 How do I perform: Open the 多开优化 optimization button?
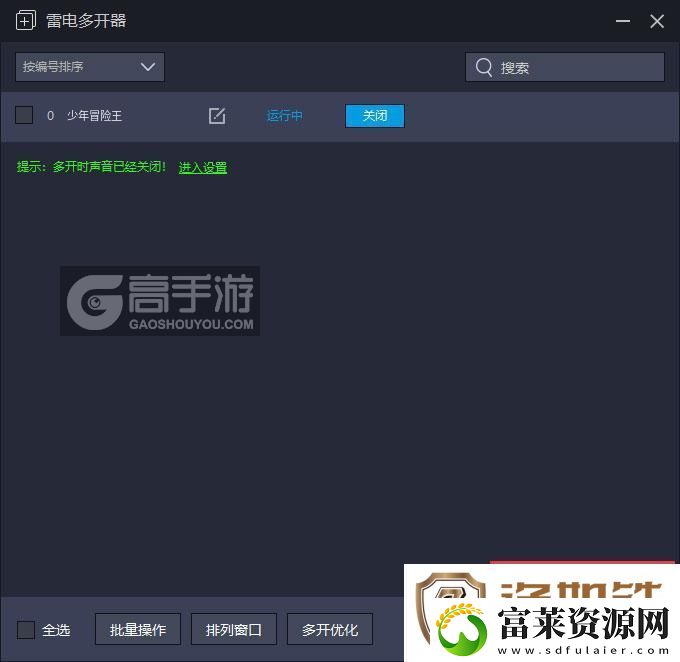click(x=330, y=629)
